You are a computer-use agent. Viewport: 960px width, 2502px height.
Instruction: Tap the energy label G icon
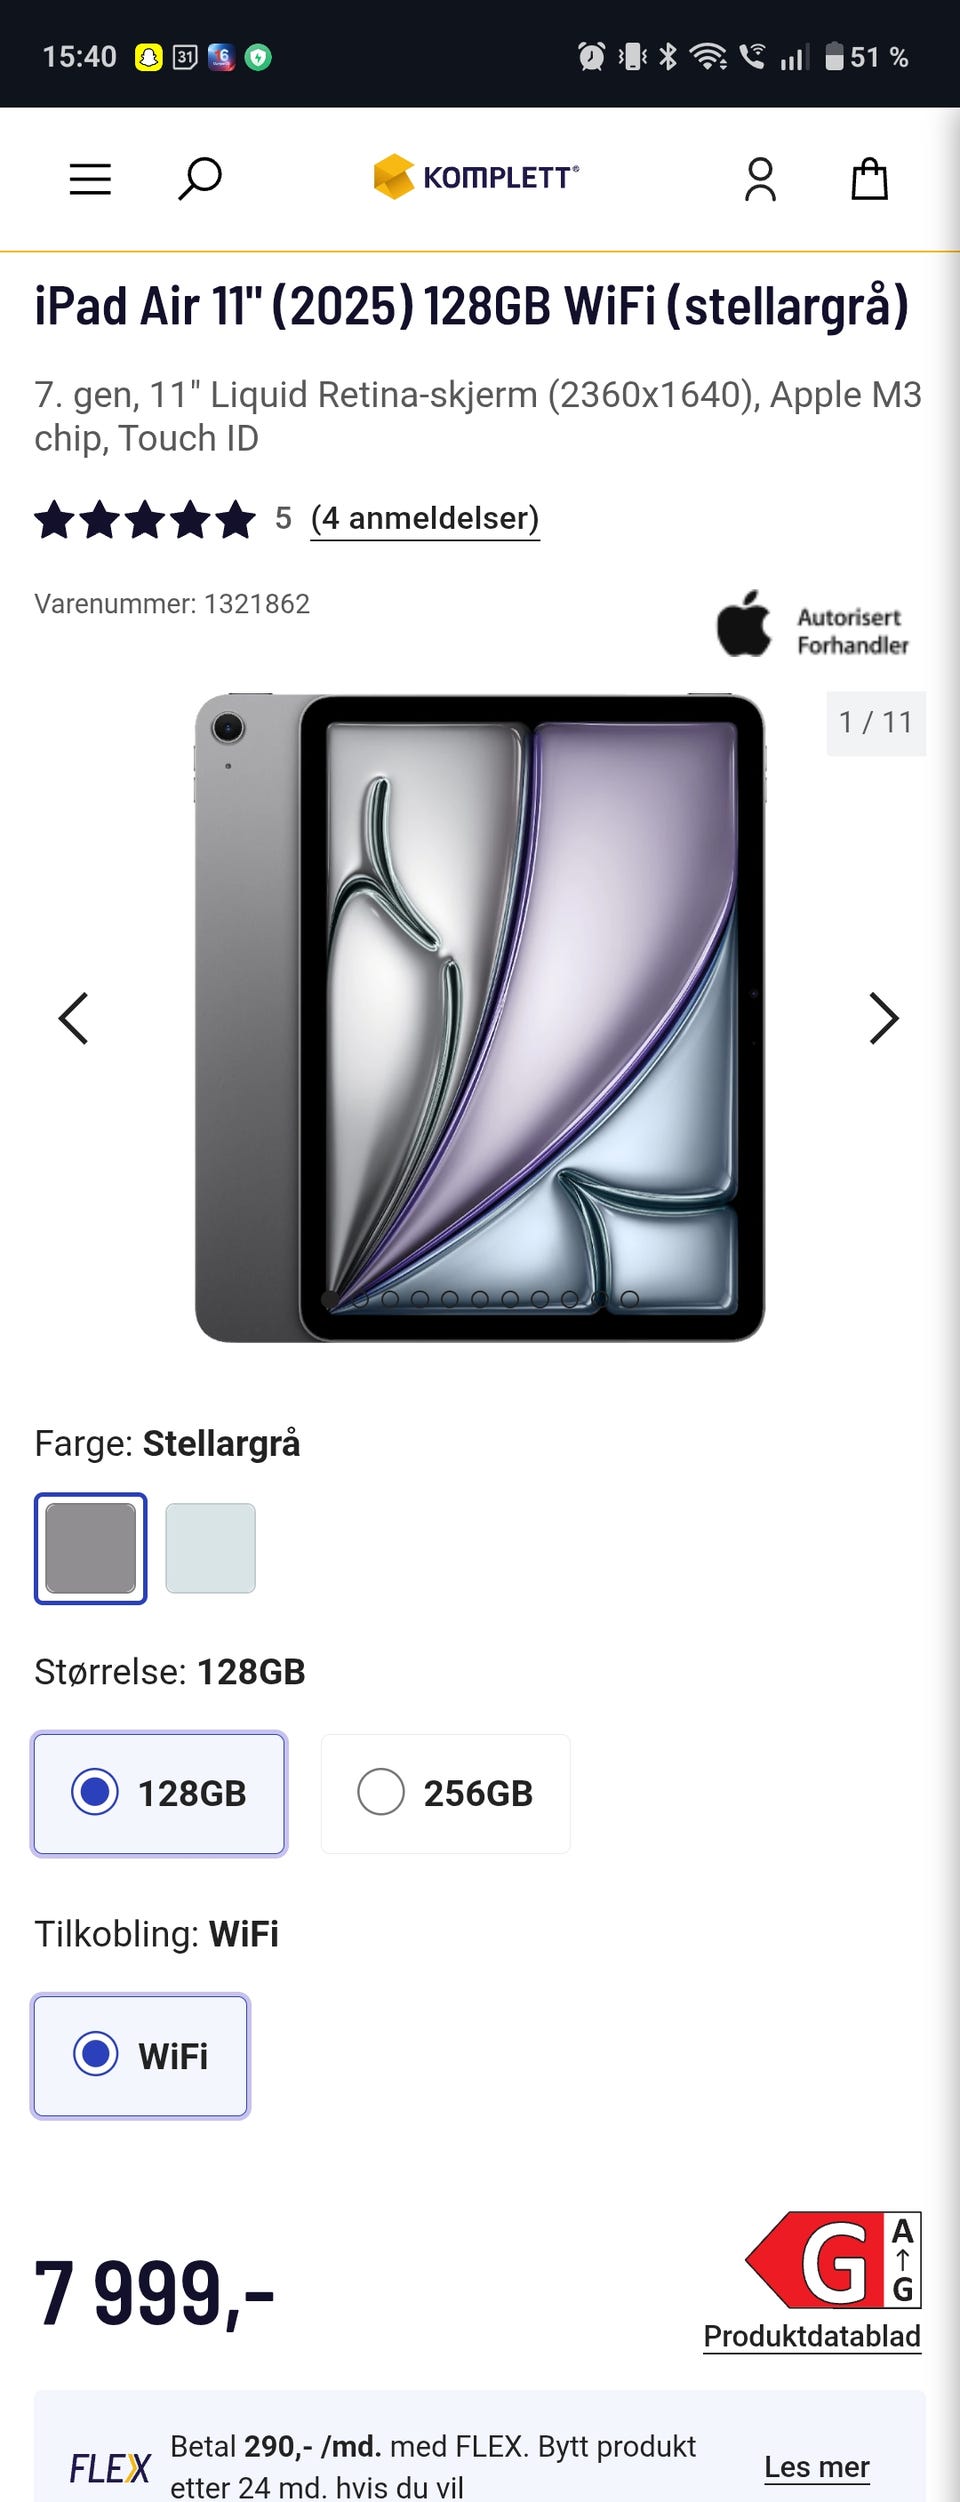pyautogui.click(x=833, y=2259)
